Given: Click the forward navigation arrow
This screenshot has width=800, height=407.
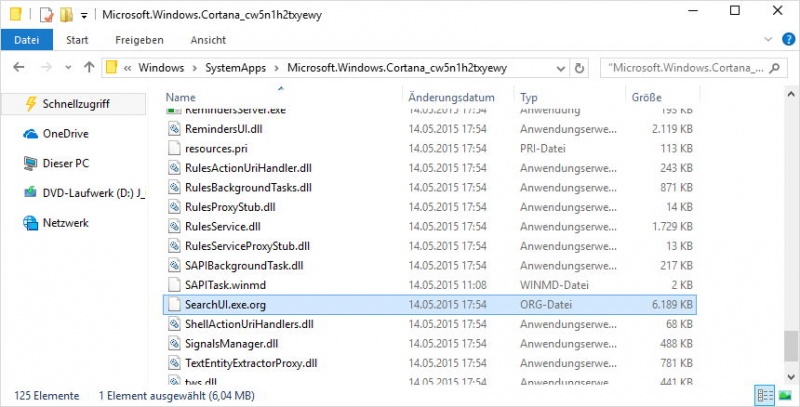Looking at the screenshot, I should coord(46,67).
